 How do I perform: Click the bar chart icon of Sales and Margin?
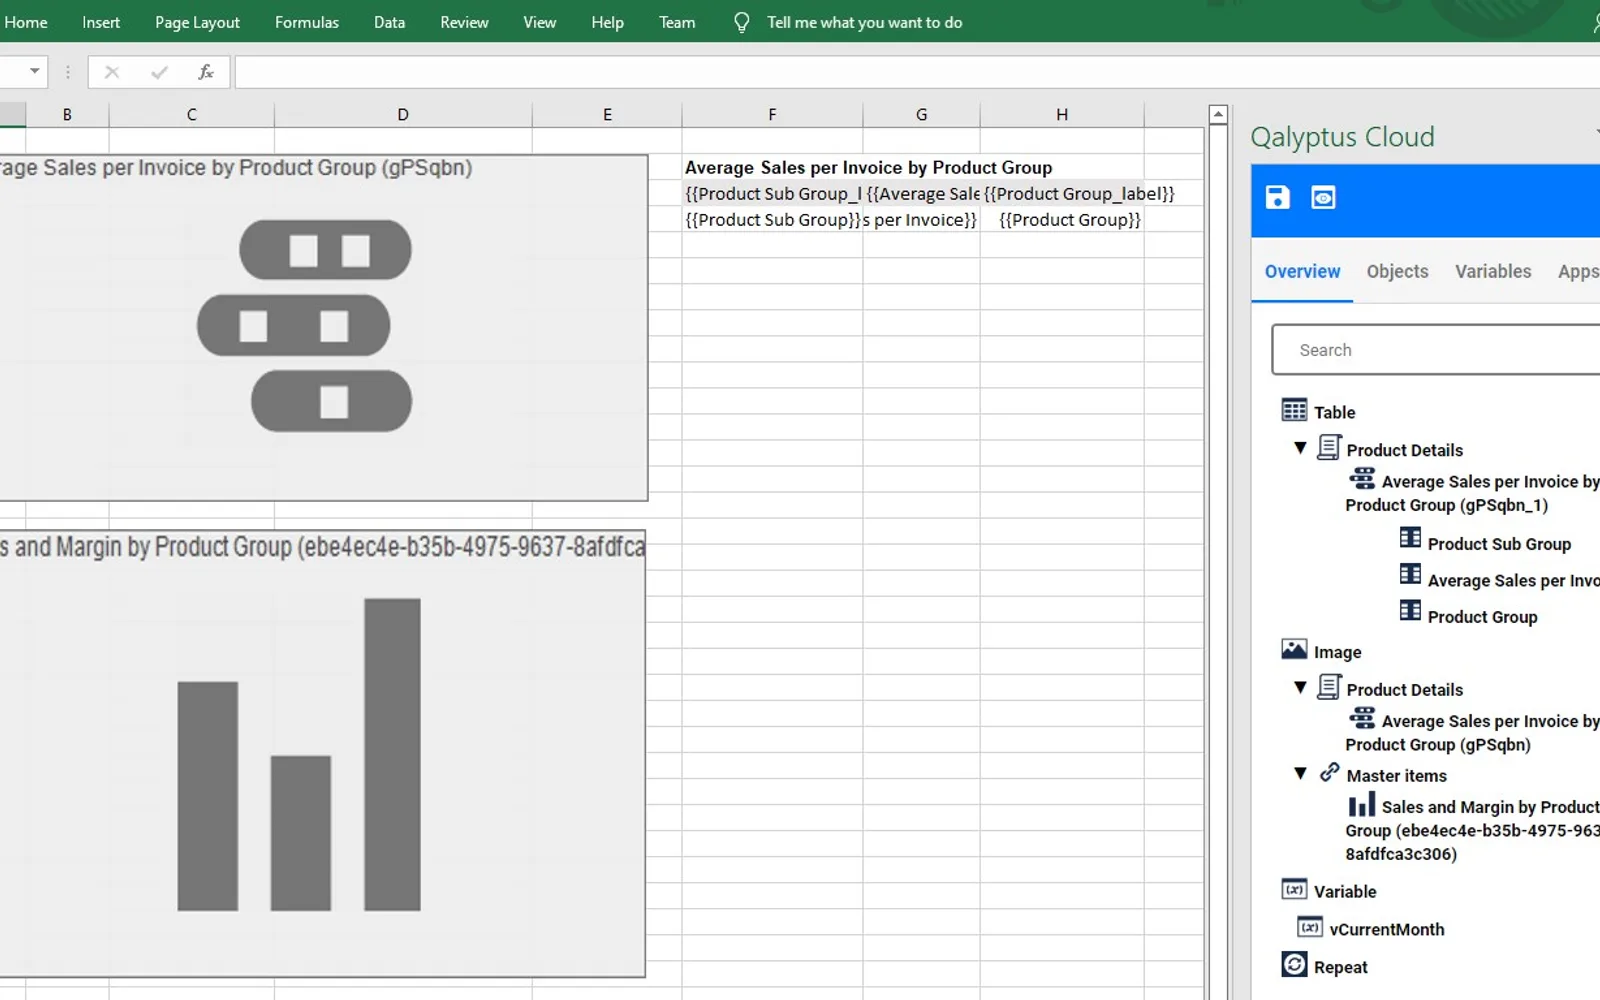pyautogui.click(x=1362, y=805)
